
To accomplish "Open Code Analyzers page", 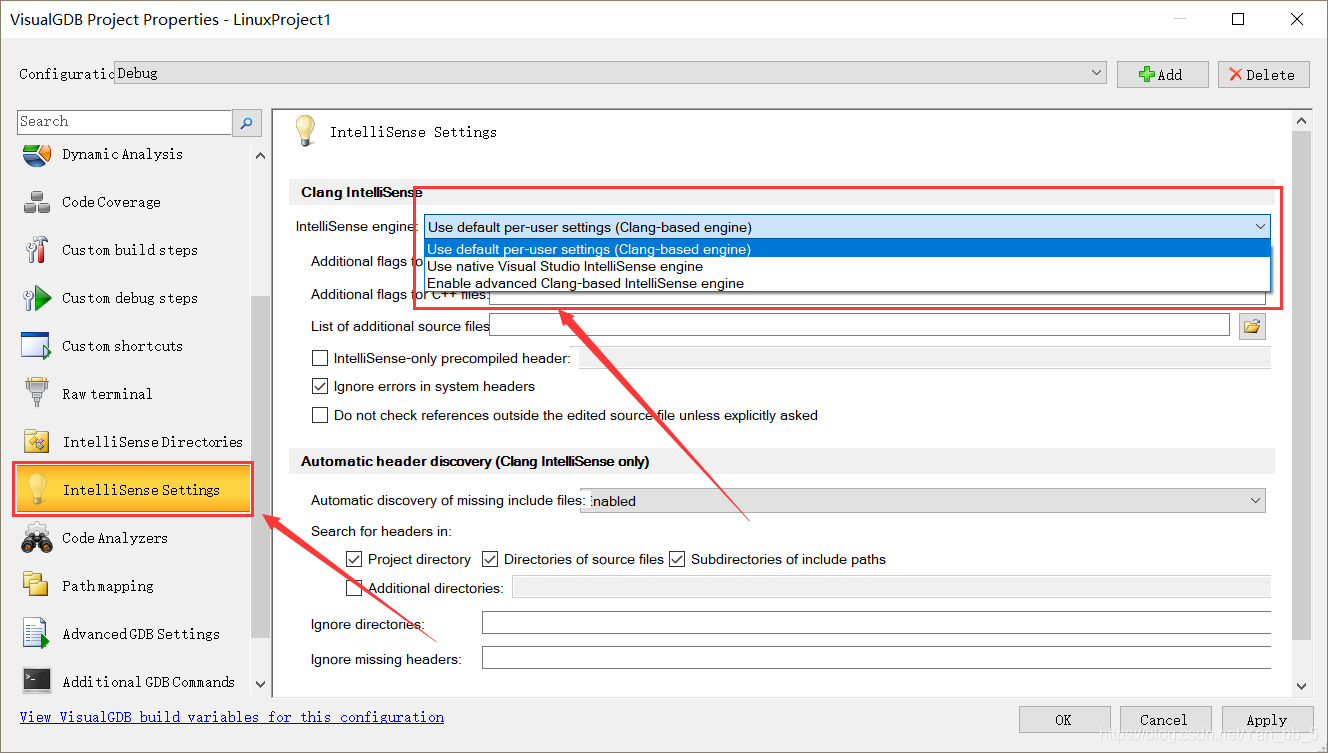I will (115, 538).
